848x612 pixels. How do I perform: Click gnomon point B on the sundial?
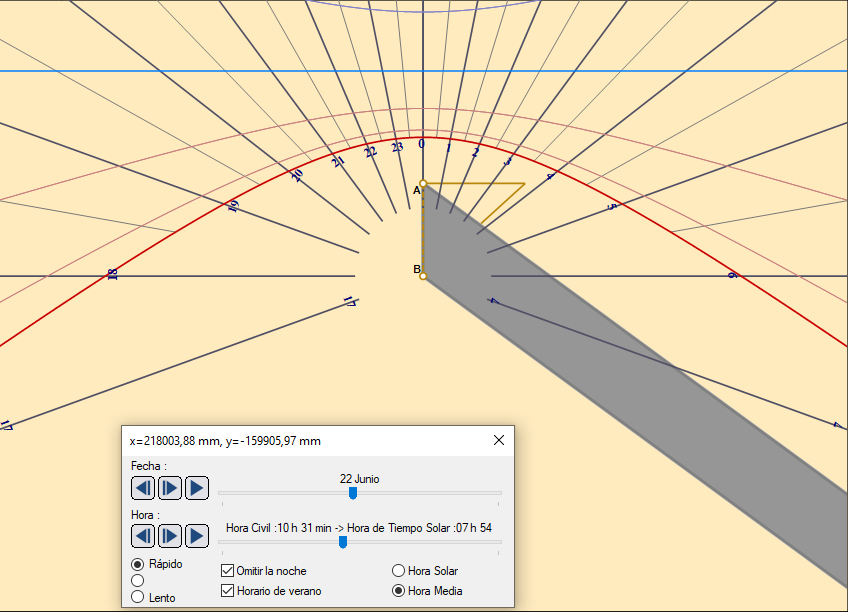coord(423,275)
